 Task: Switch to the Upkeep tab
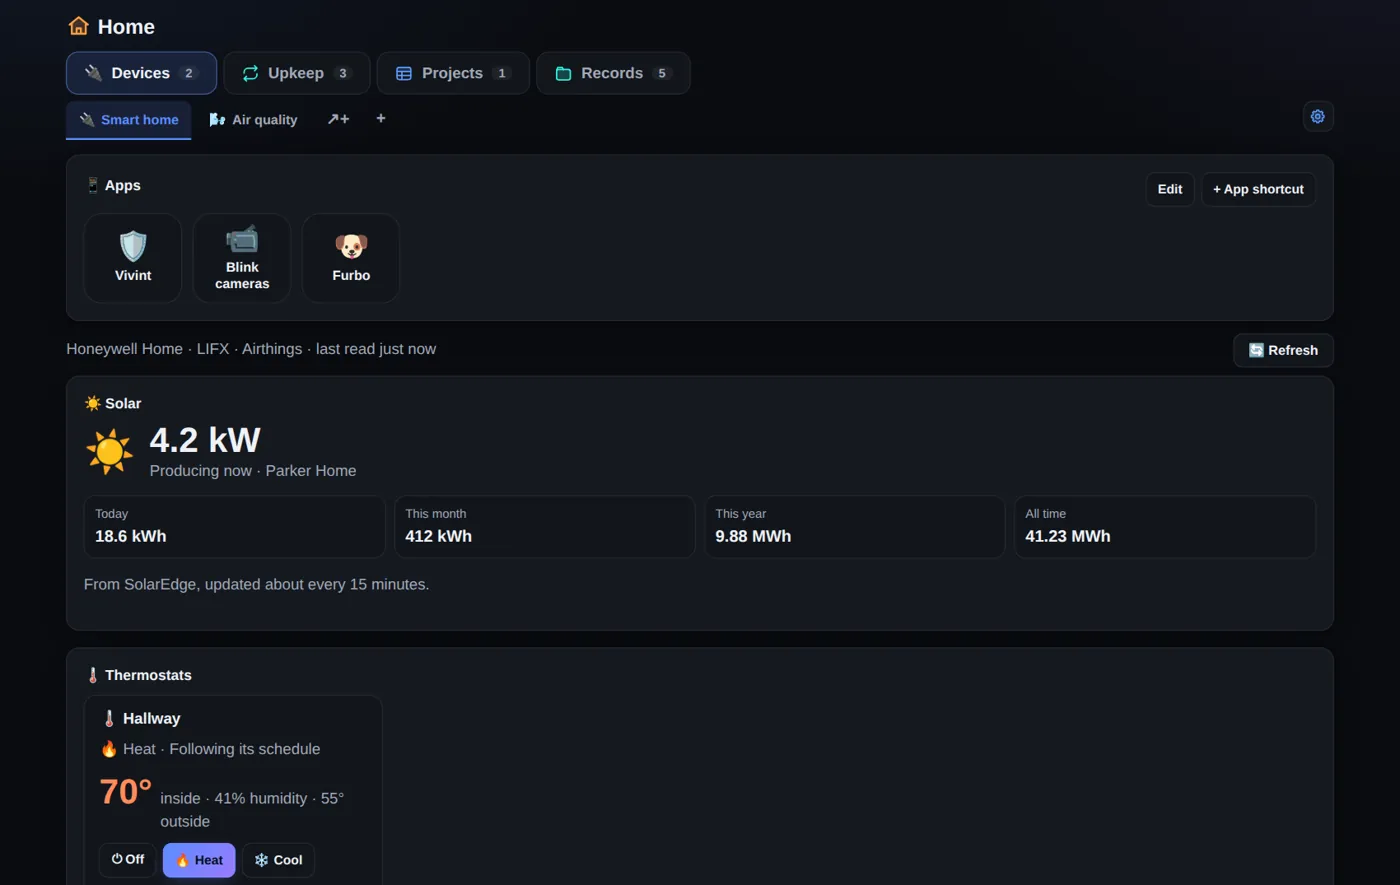tap(297, 73)
